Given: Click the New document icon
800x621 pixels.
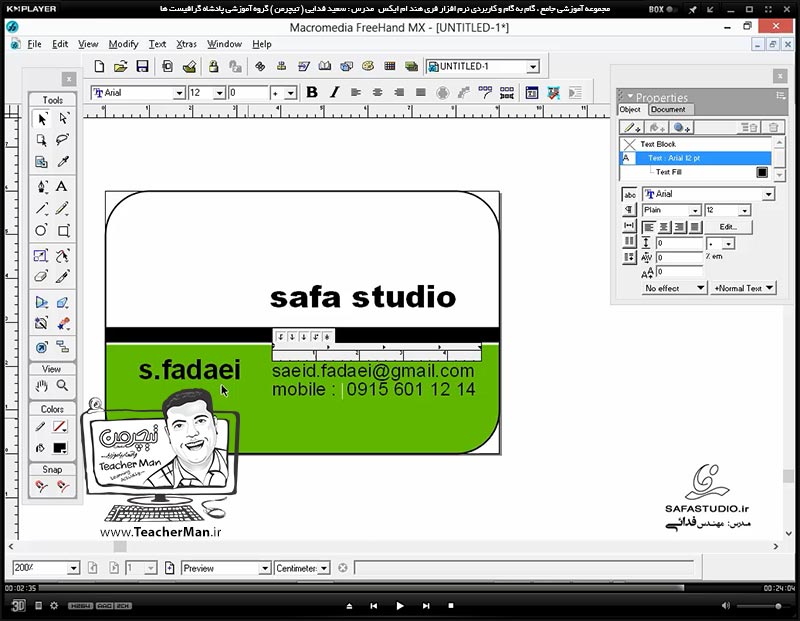Looking at the screenshot, I should (x=99, y=66).
